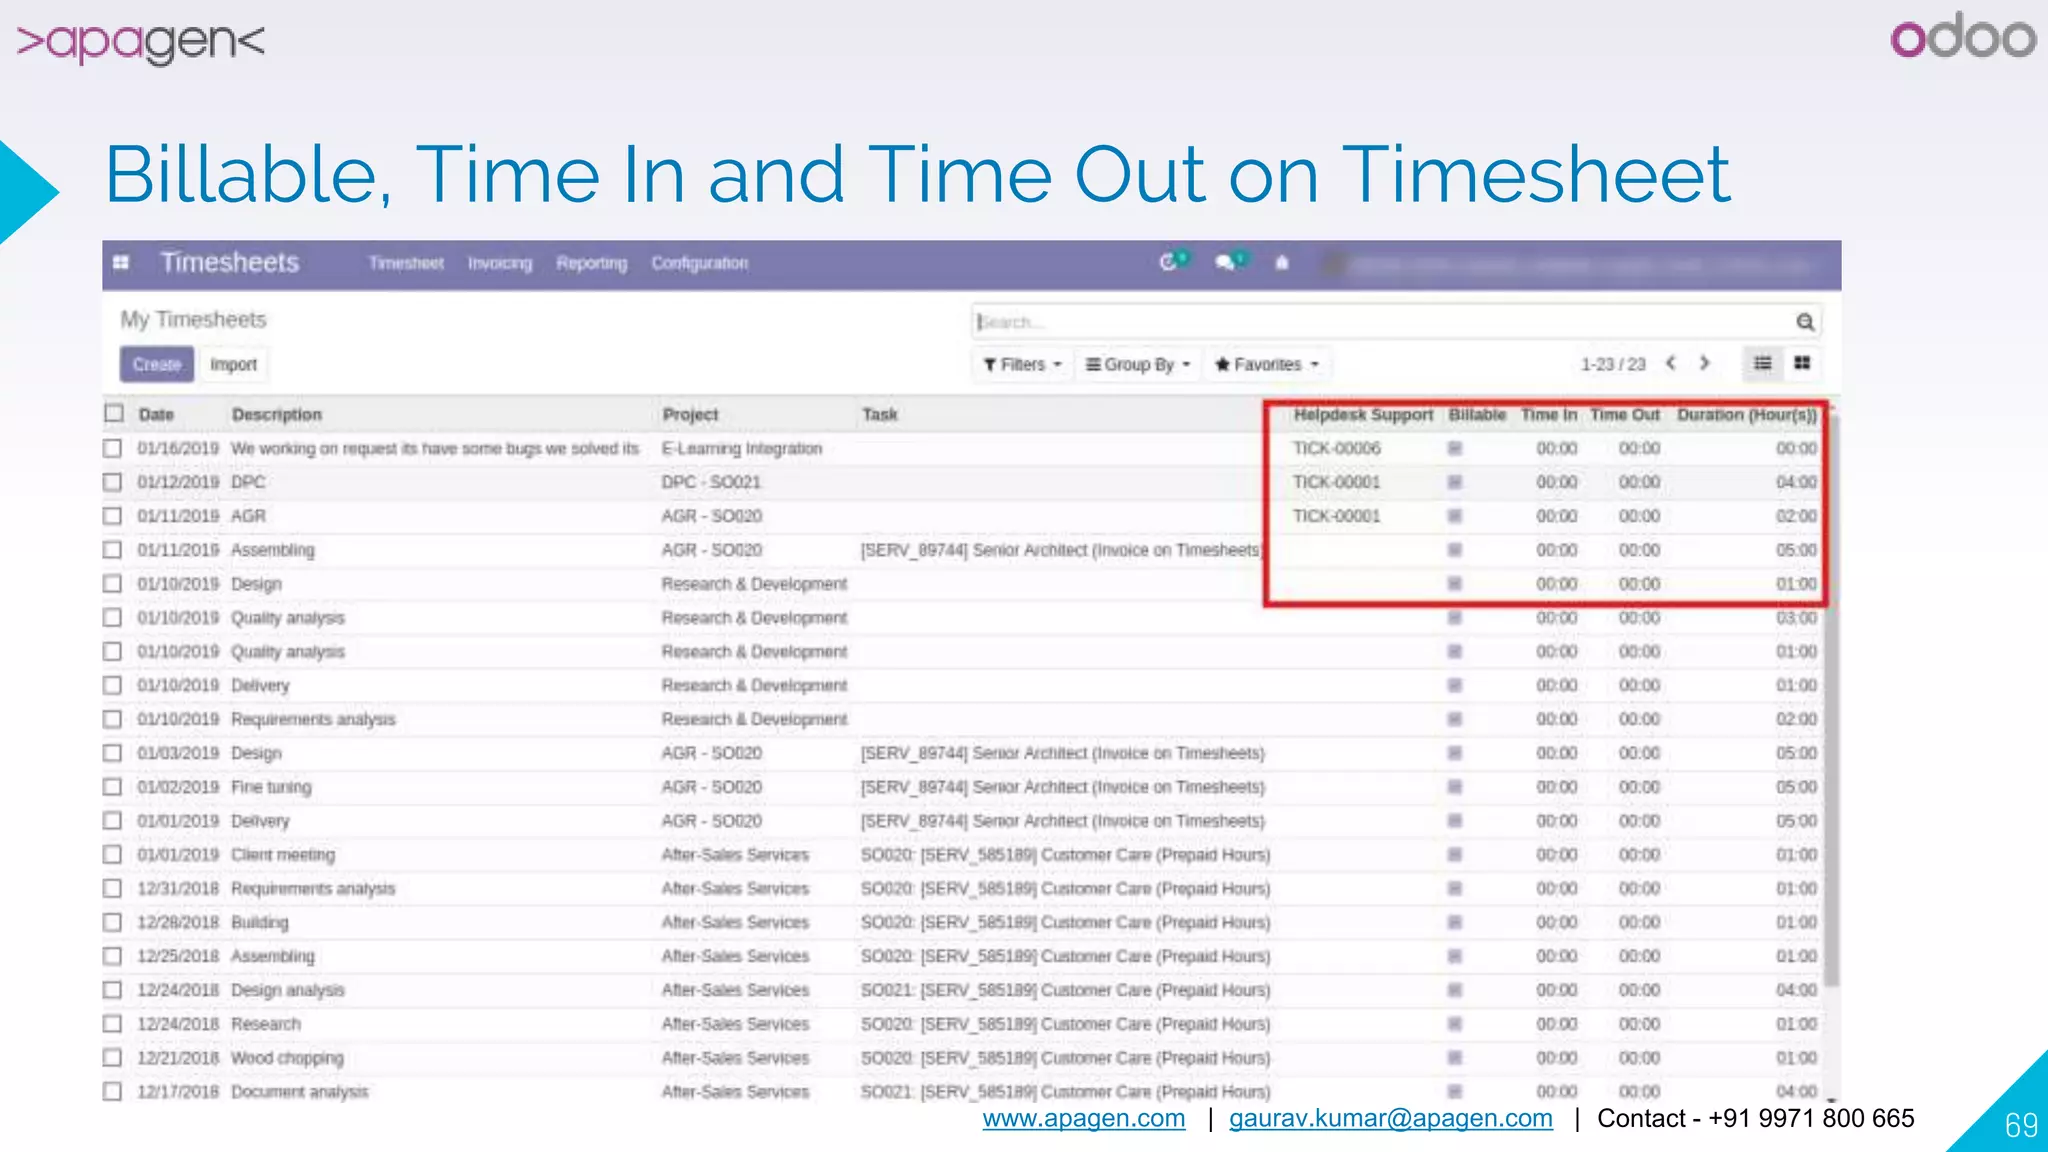Image resolution: width=2048 pixels, height=1152 pixels.
Task: Click the list vertical scrollbar
Action: click(1831, 700)
